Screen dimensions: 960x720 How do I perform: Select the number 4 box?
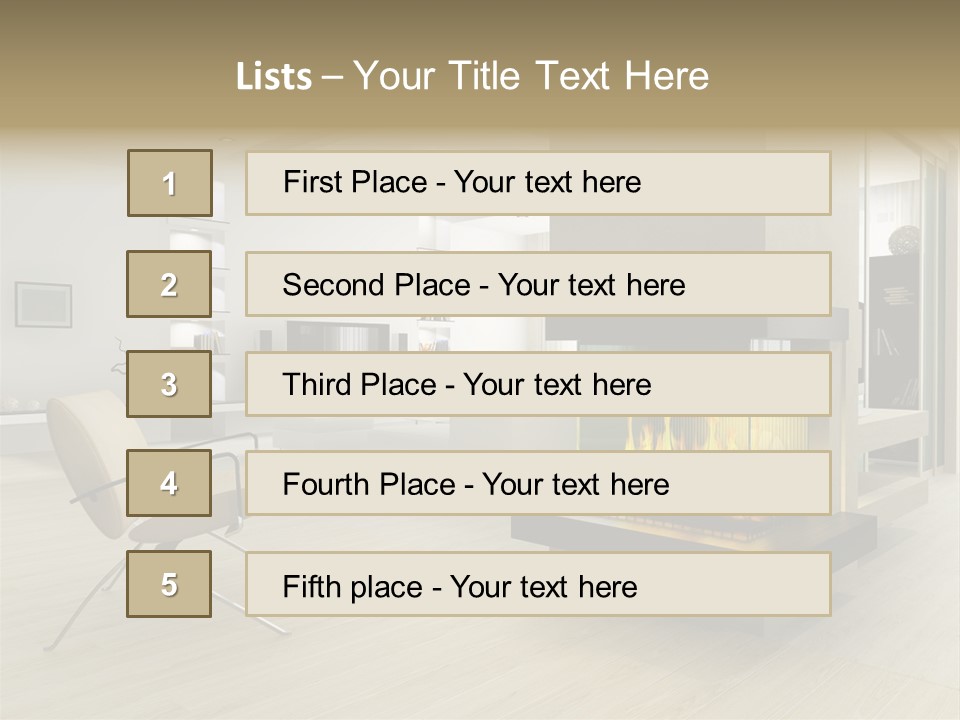(169, 484)
